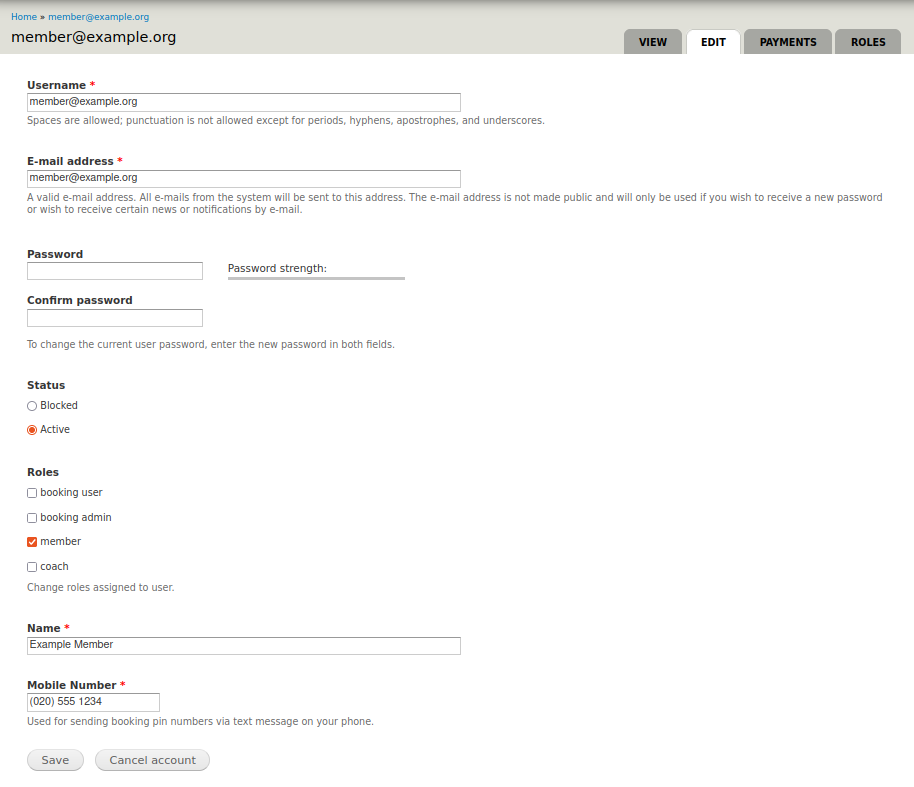Click the Home breadcrumb link
This screenshot has height=787, width=914.
point(24,17)
